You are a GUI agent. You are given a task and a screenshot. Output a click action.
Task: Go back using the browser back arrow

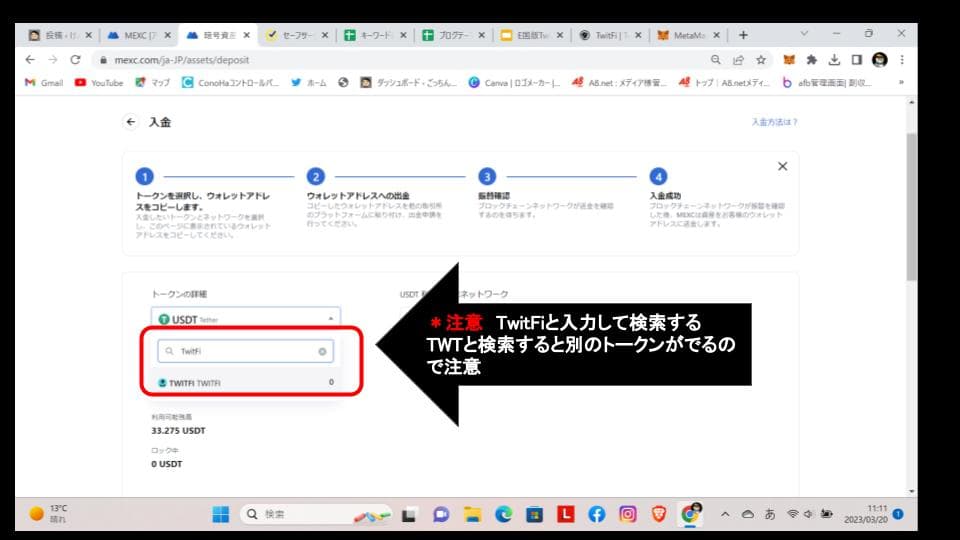[30, 59]
